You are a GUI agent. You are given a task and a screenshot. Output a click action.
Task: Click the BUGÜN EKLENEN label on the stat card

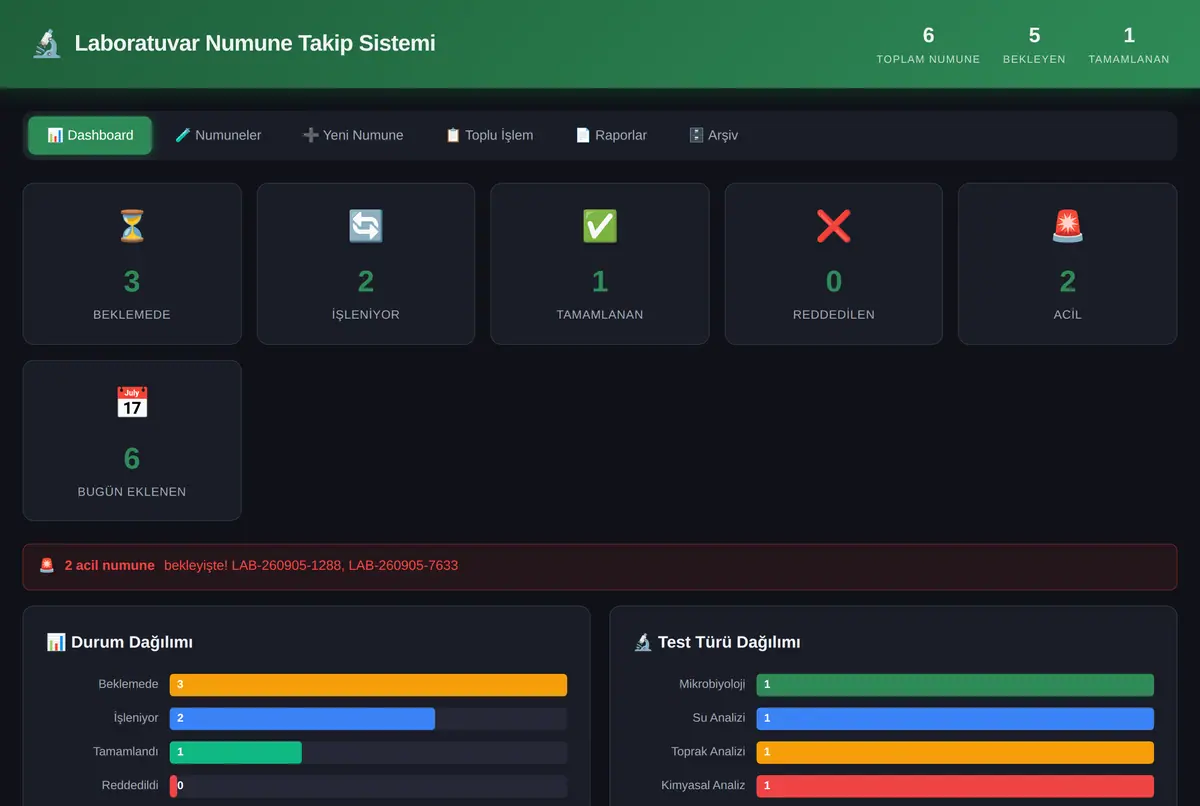pos(132,492)
